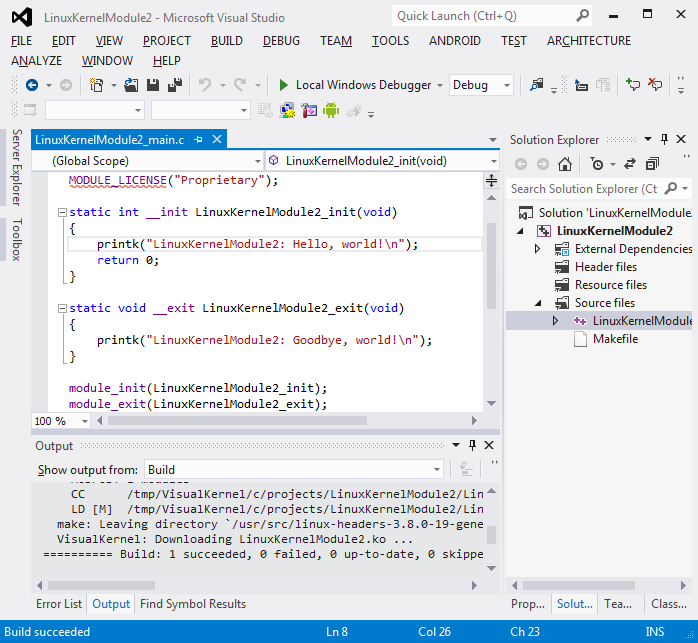Click the editor split window handle

click(491, 180)
